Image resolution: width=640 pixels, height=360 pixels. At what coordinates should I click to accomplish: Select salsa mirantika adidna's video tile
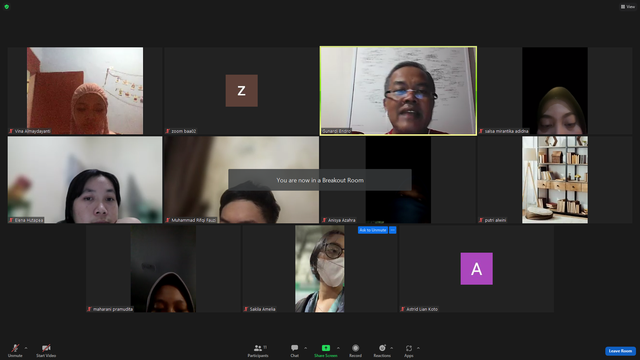555,91
